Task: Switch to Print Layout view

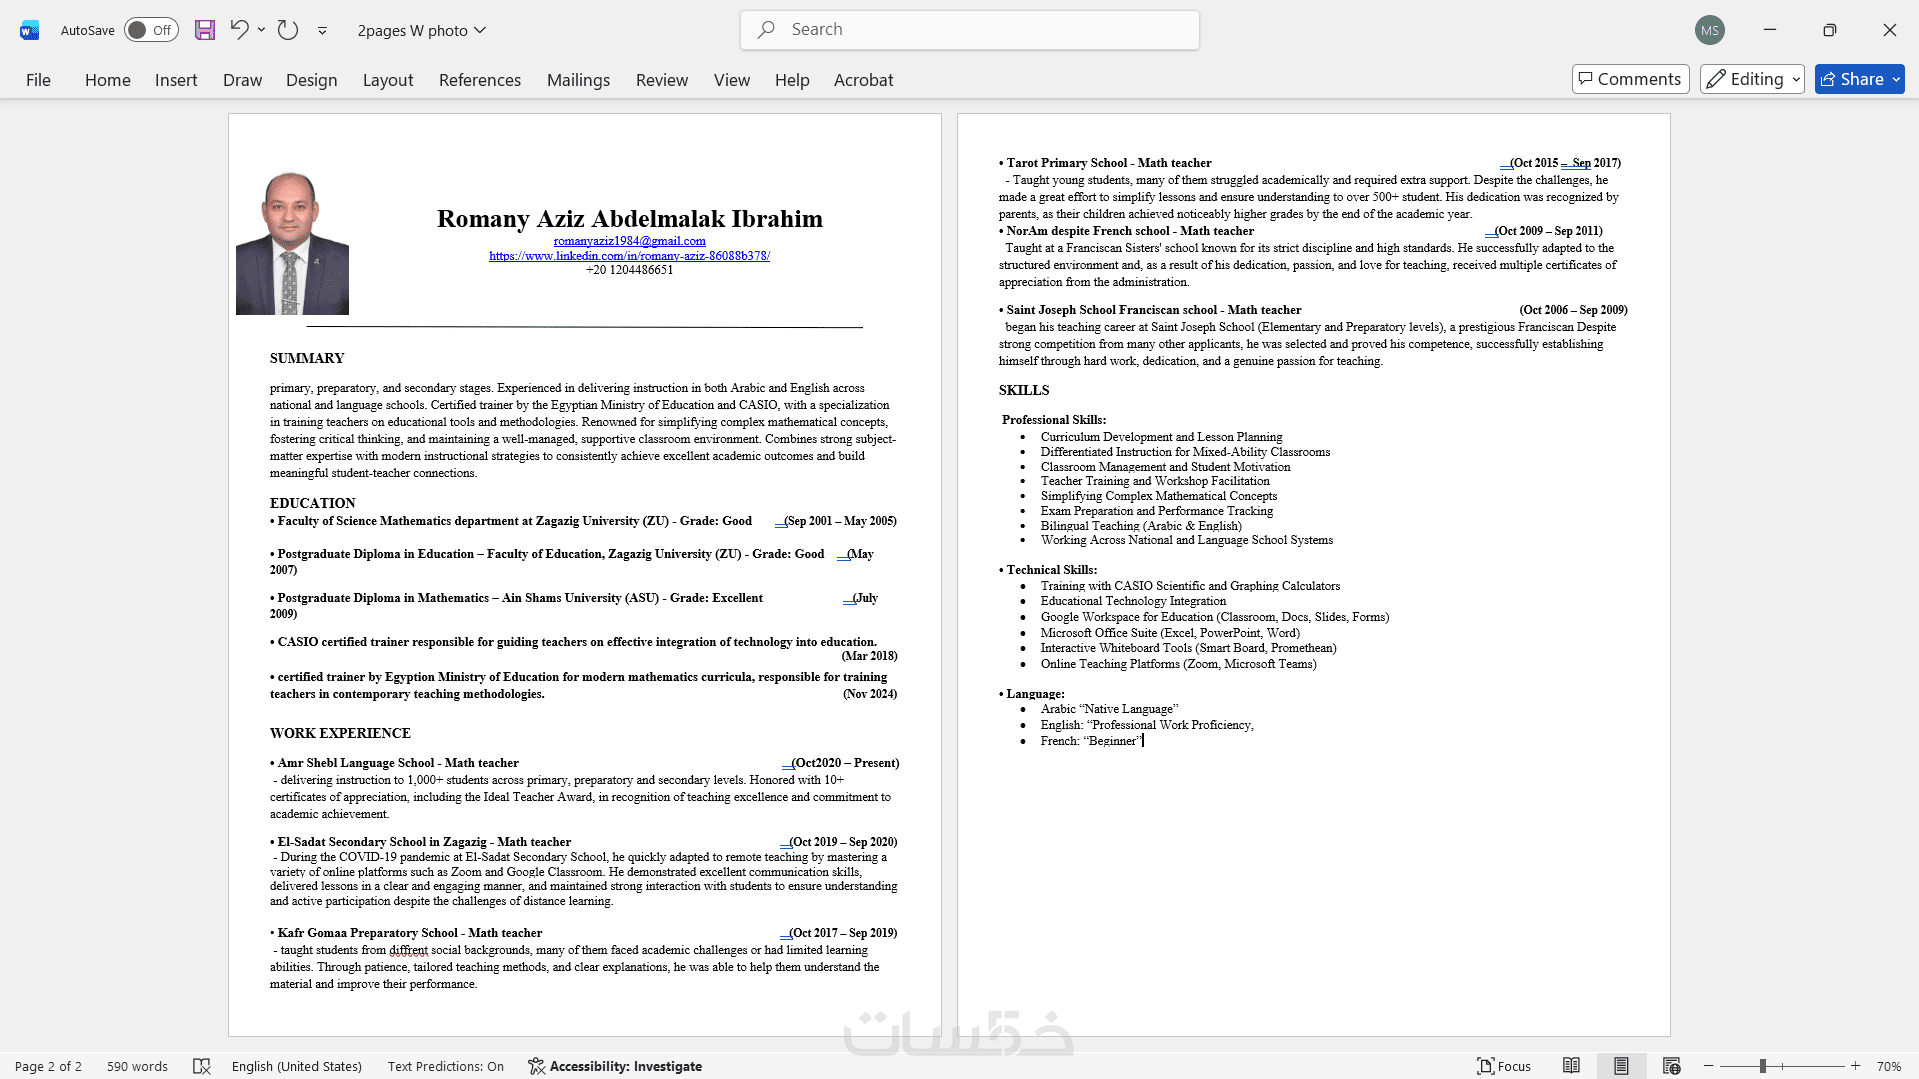Action: (1621, 1066)
